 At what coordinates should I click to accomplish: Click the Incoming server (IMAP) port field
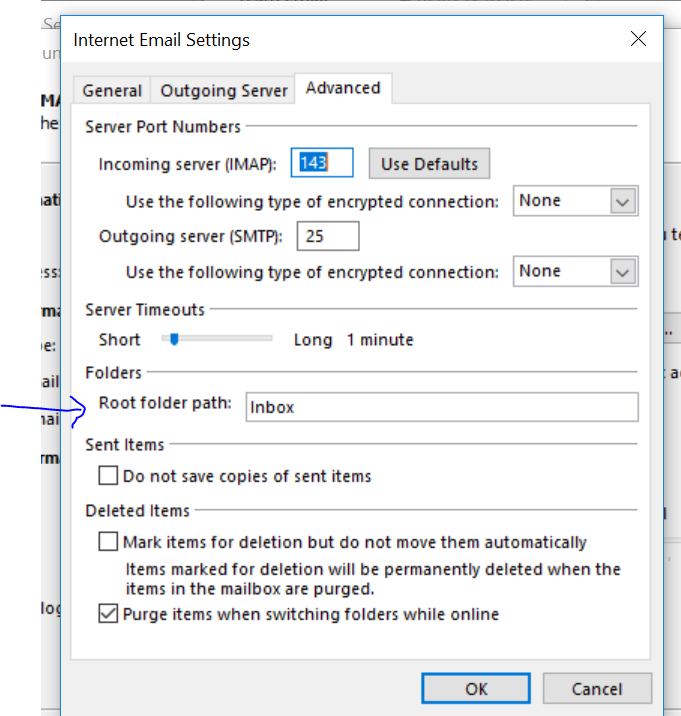[322, 163]
